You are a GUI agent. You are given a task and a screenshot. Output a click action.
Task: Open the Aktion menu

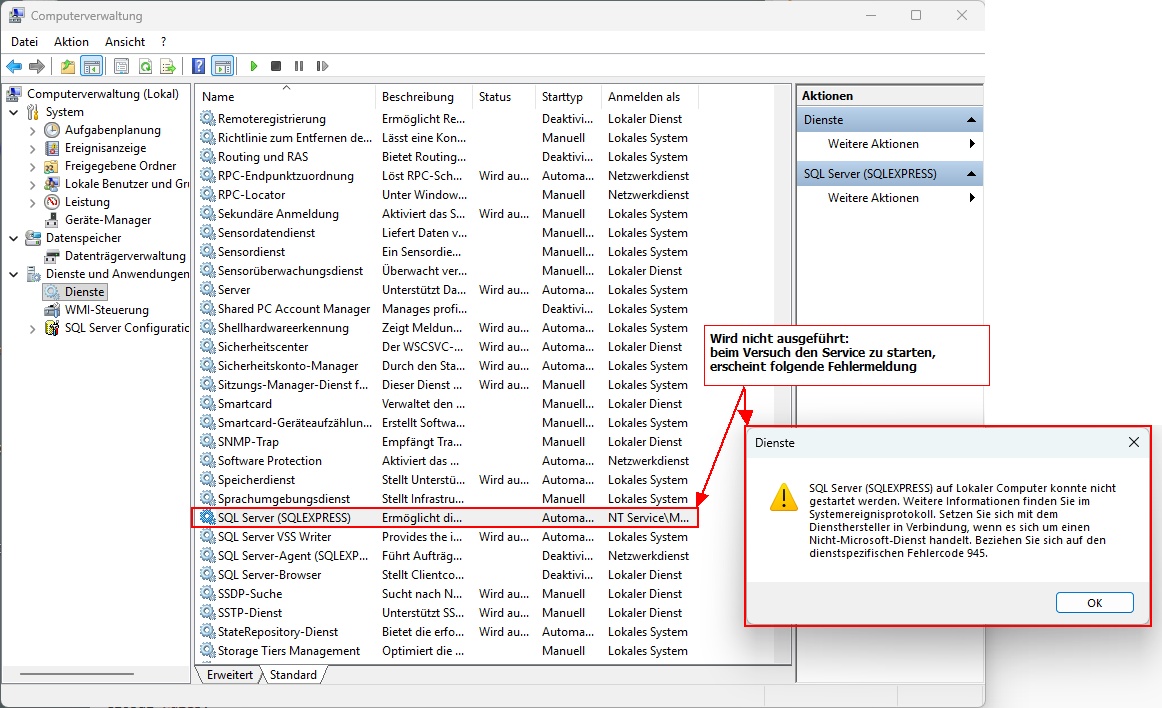[71, 42]
